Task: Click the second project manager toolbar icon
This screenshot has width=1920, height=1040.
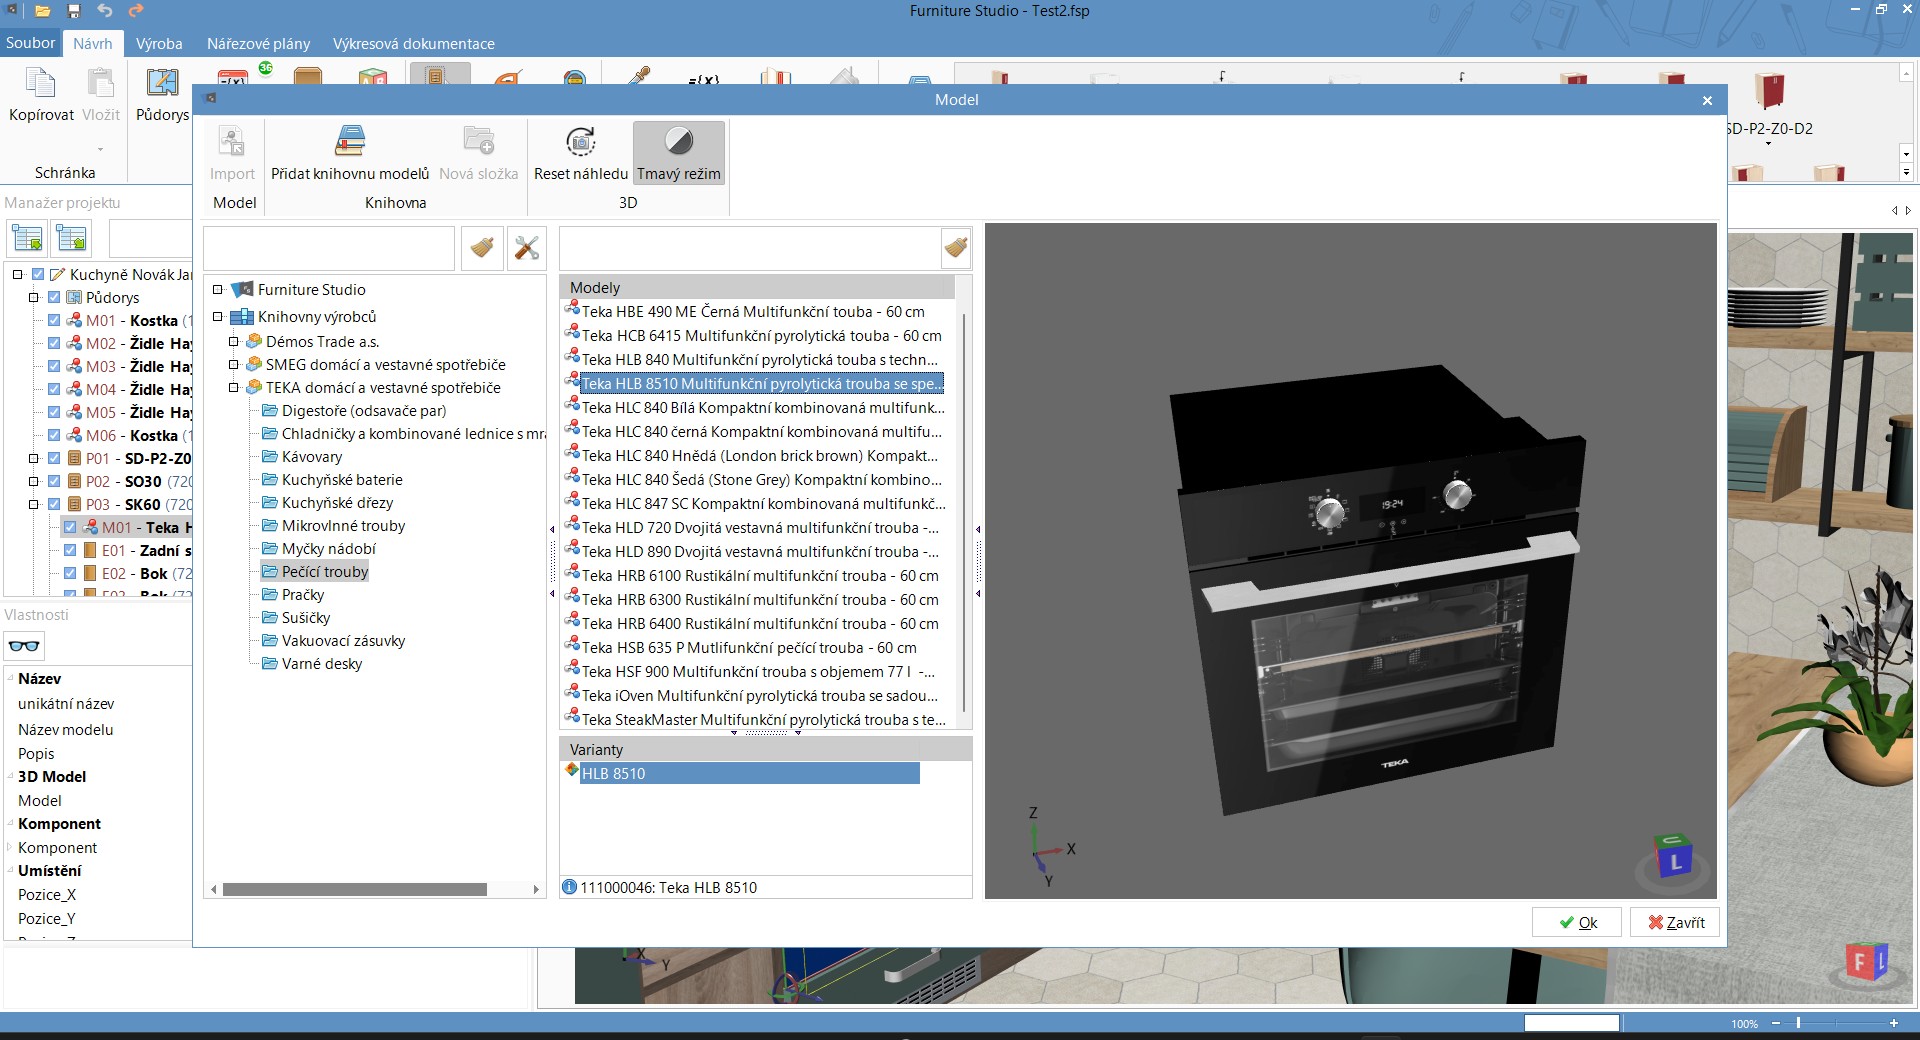Action: (x=71, y=239)
